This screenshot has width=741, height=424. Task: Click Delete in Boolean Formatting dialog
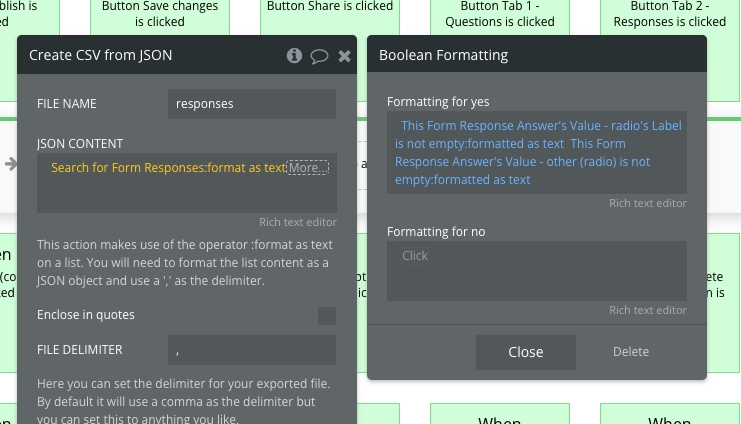click(630, 352)
